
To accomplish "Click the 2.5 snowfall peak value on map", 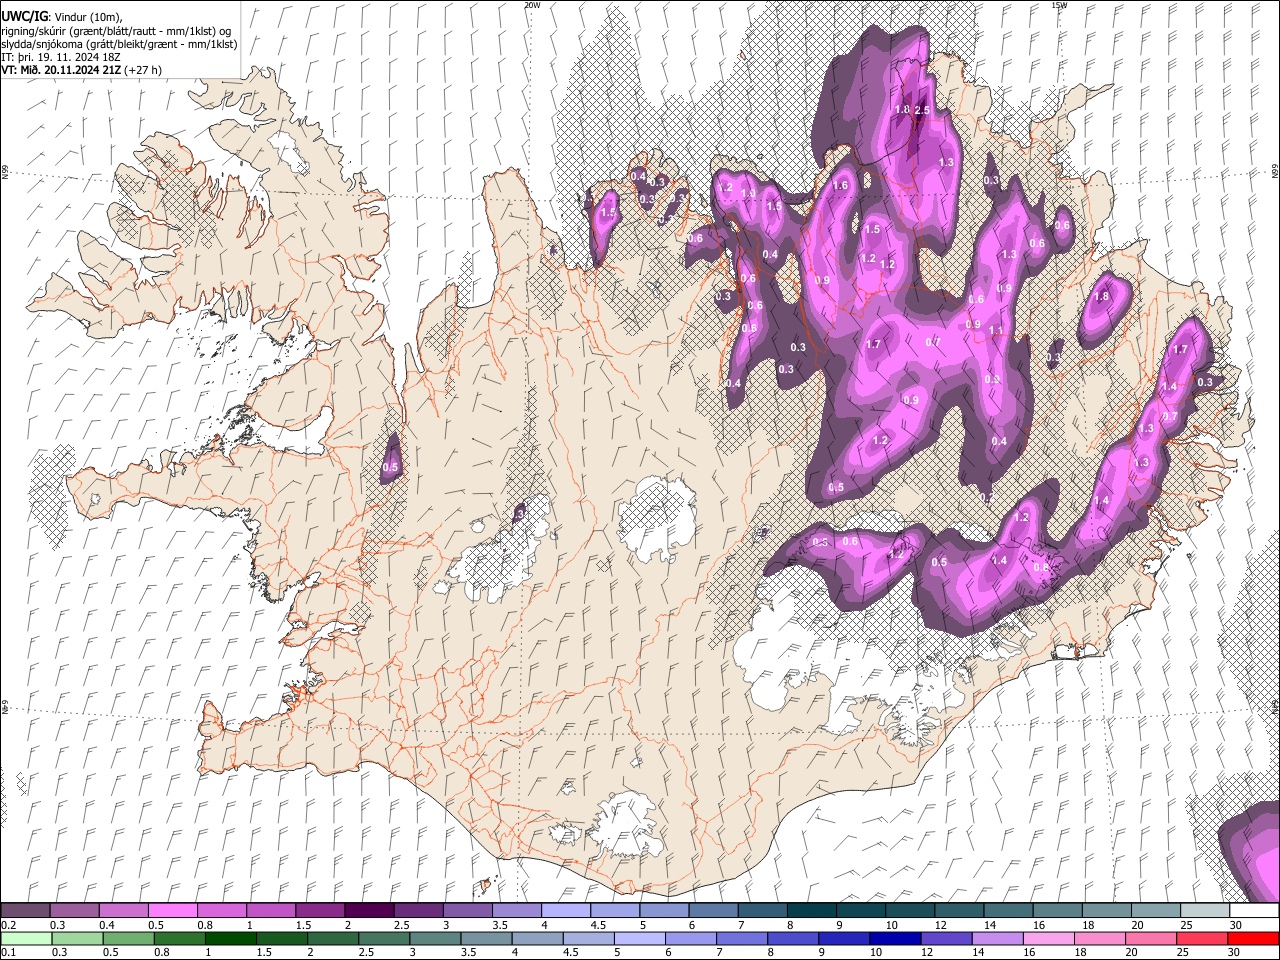I will click(x=922, y=110).
